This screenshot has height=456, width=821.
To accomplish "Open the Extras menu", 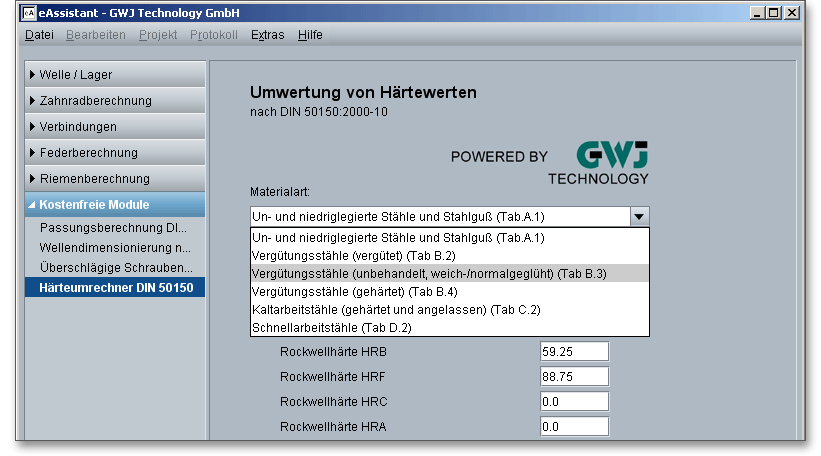I will tap(267, 35).
